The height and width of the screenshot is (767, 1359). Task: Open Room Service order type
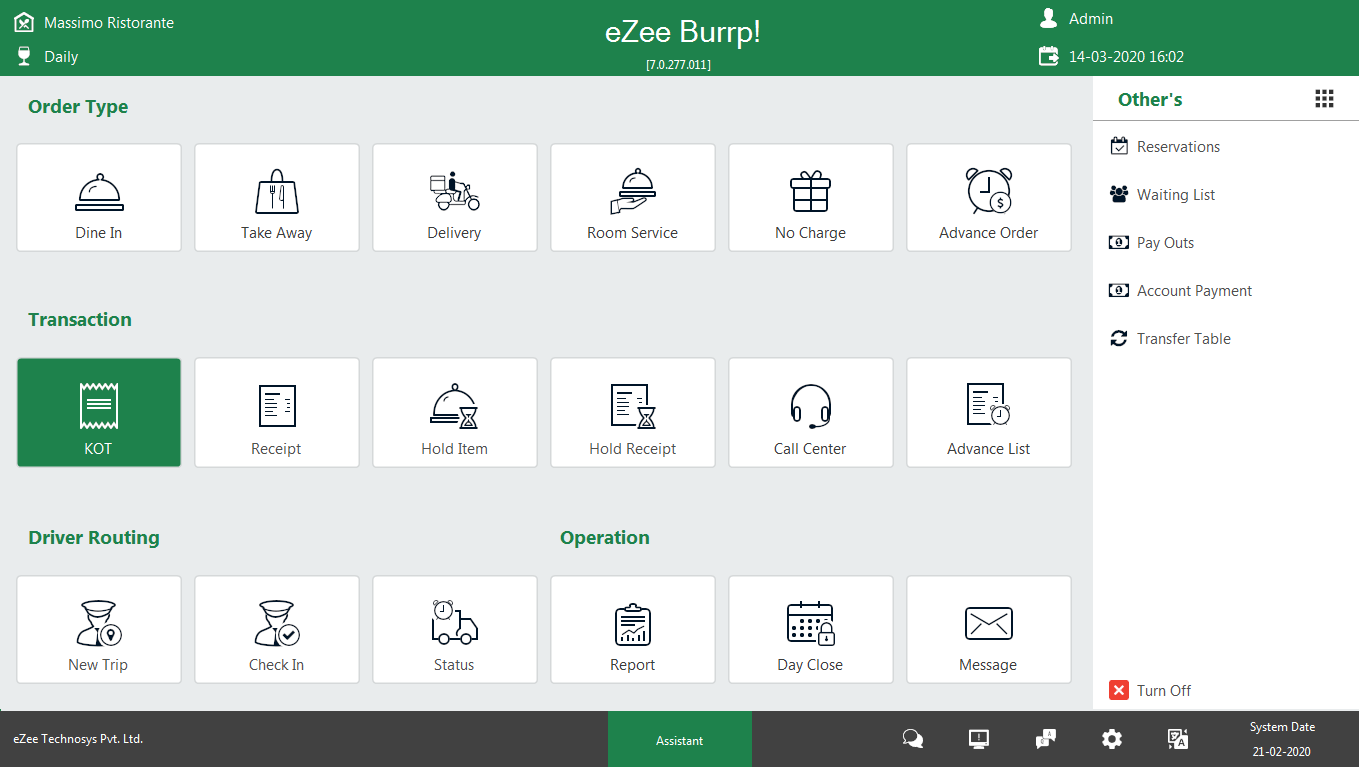(x=633, y=197)
